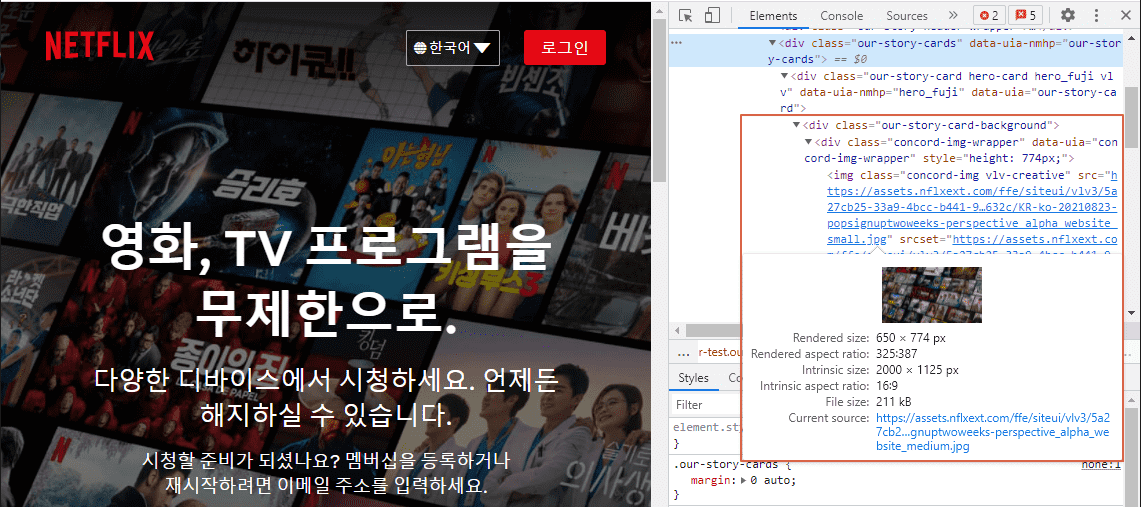Click the image preview thumbnail in tooltip
The height and width of the screenshot is (507, 1141).
point(931,295)
